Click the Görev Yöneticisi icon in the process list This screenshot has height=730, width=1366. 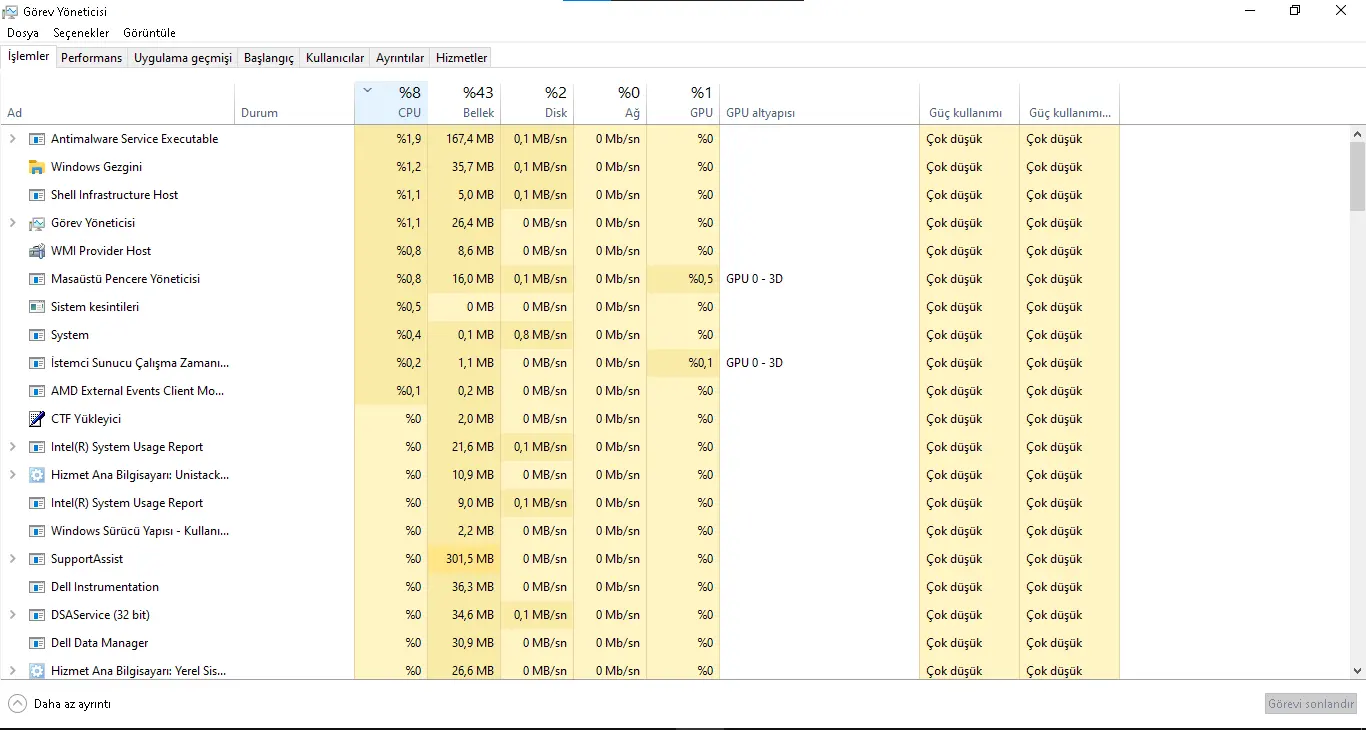tap(37, 223)
